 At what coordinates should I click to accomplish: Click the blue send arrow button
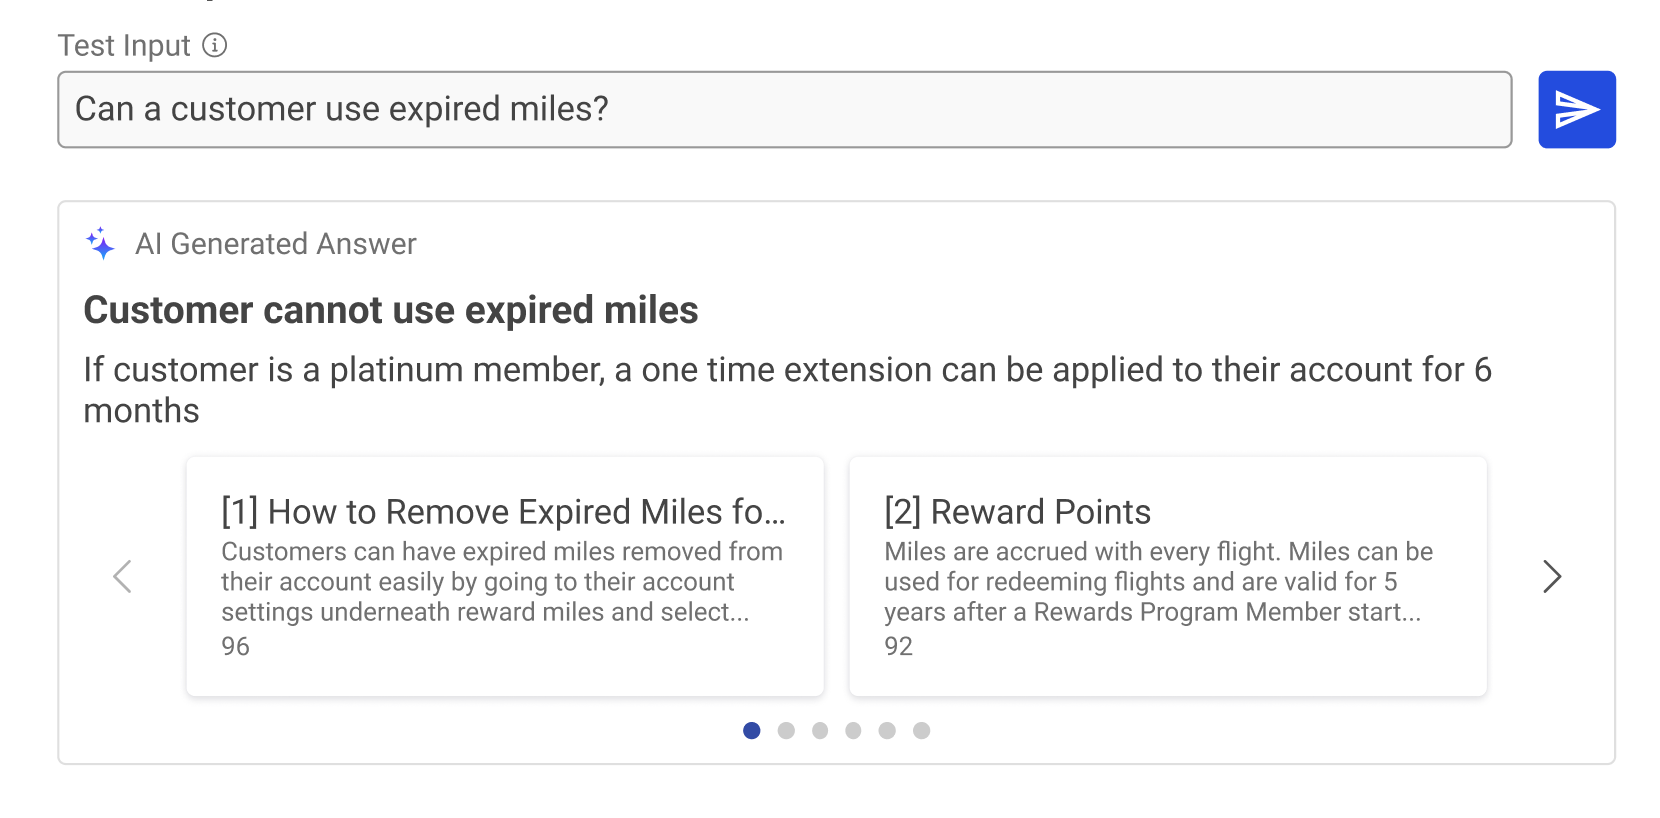tap(1576, 109)
